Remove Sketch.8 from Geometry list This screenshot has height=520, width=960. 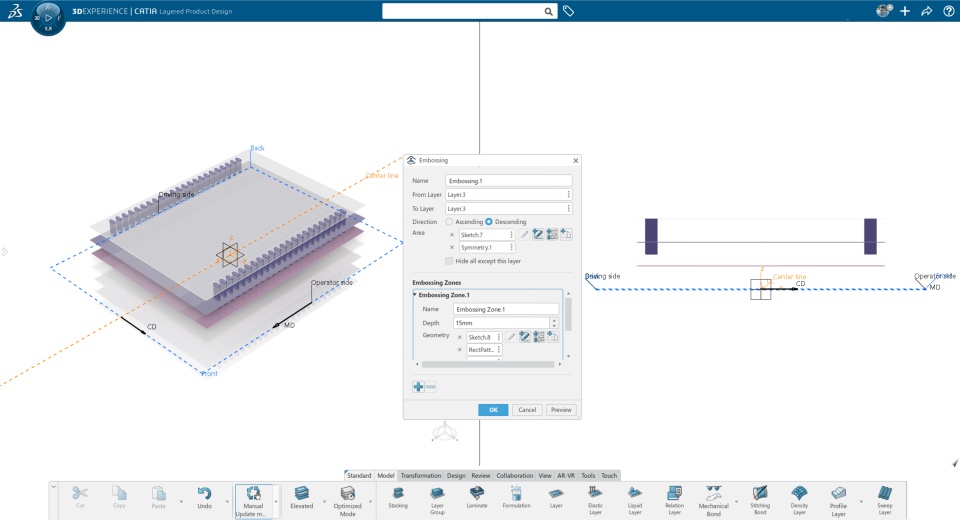pyautogui.click(x=460, y=337)
